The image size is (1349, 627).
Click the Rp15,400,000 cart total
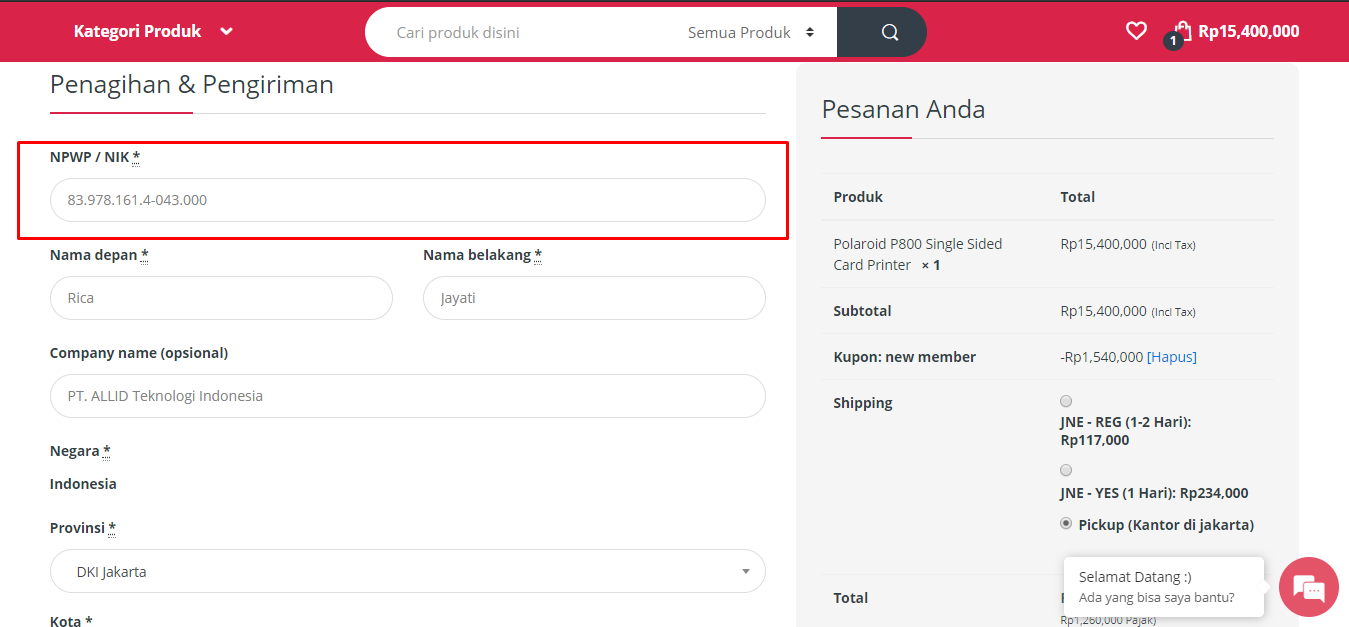[x=1248, y=31]
